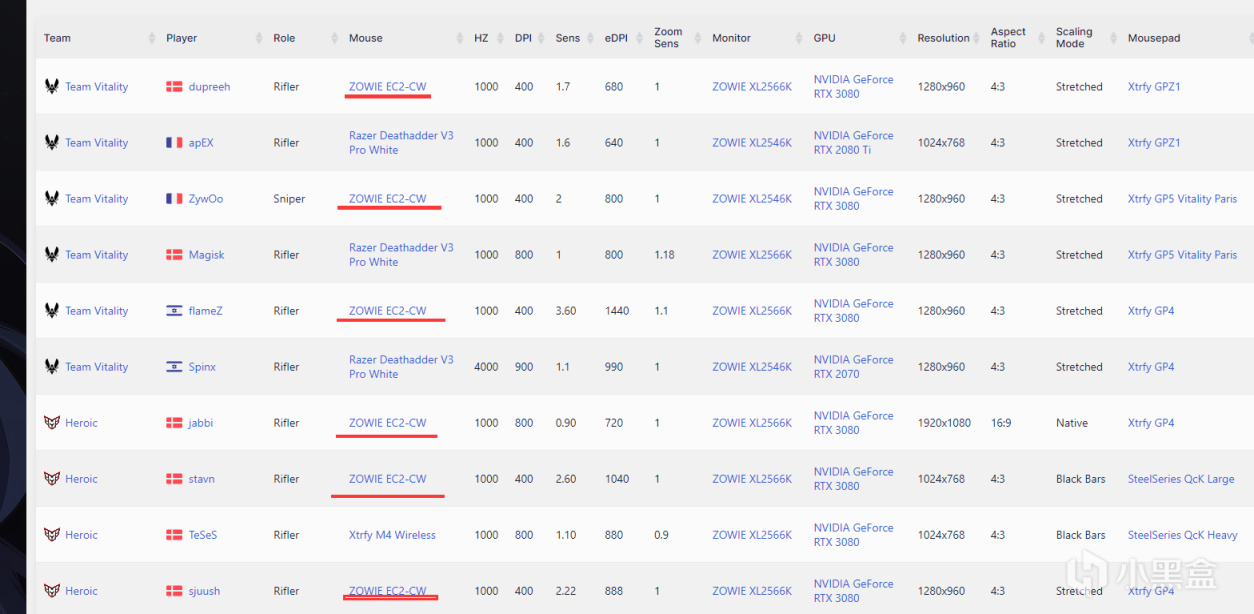Click Heroic logo in jabbi row
This screenshot has width=1254, height=614.
click(52, 423)
